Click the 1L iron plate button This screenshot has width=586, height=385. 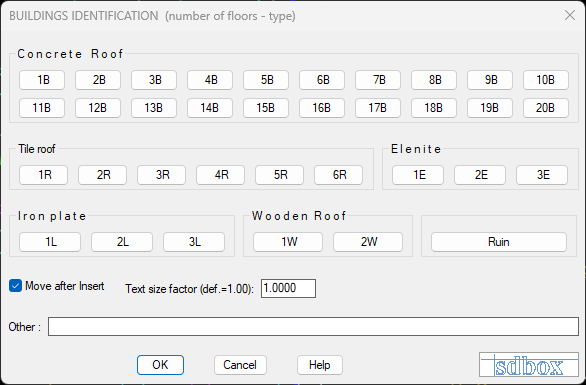pos(50,242)
